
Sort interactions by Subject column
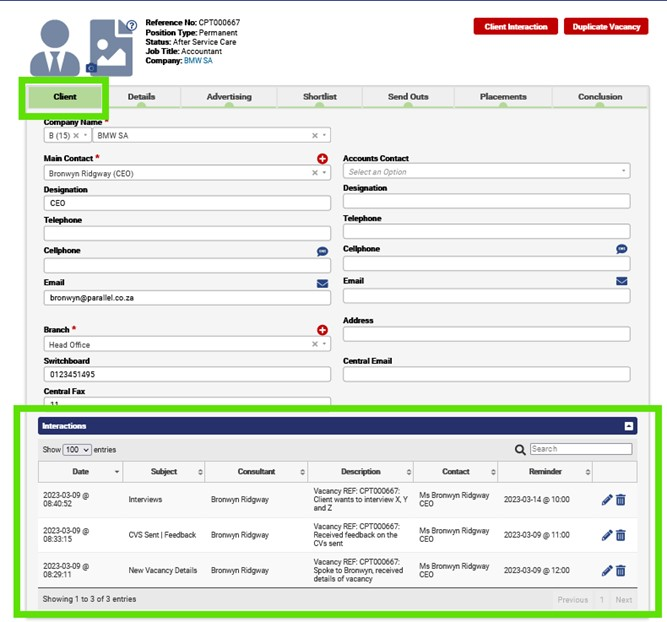tap(164, 472)
